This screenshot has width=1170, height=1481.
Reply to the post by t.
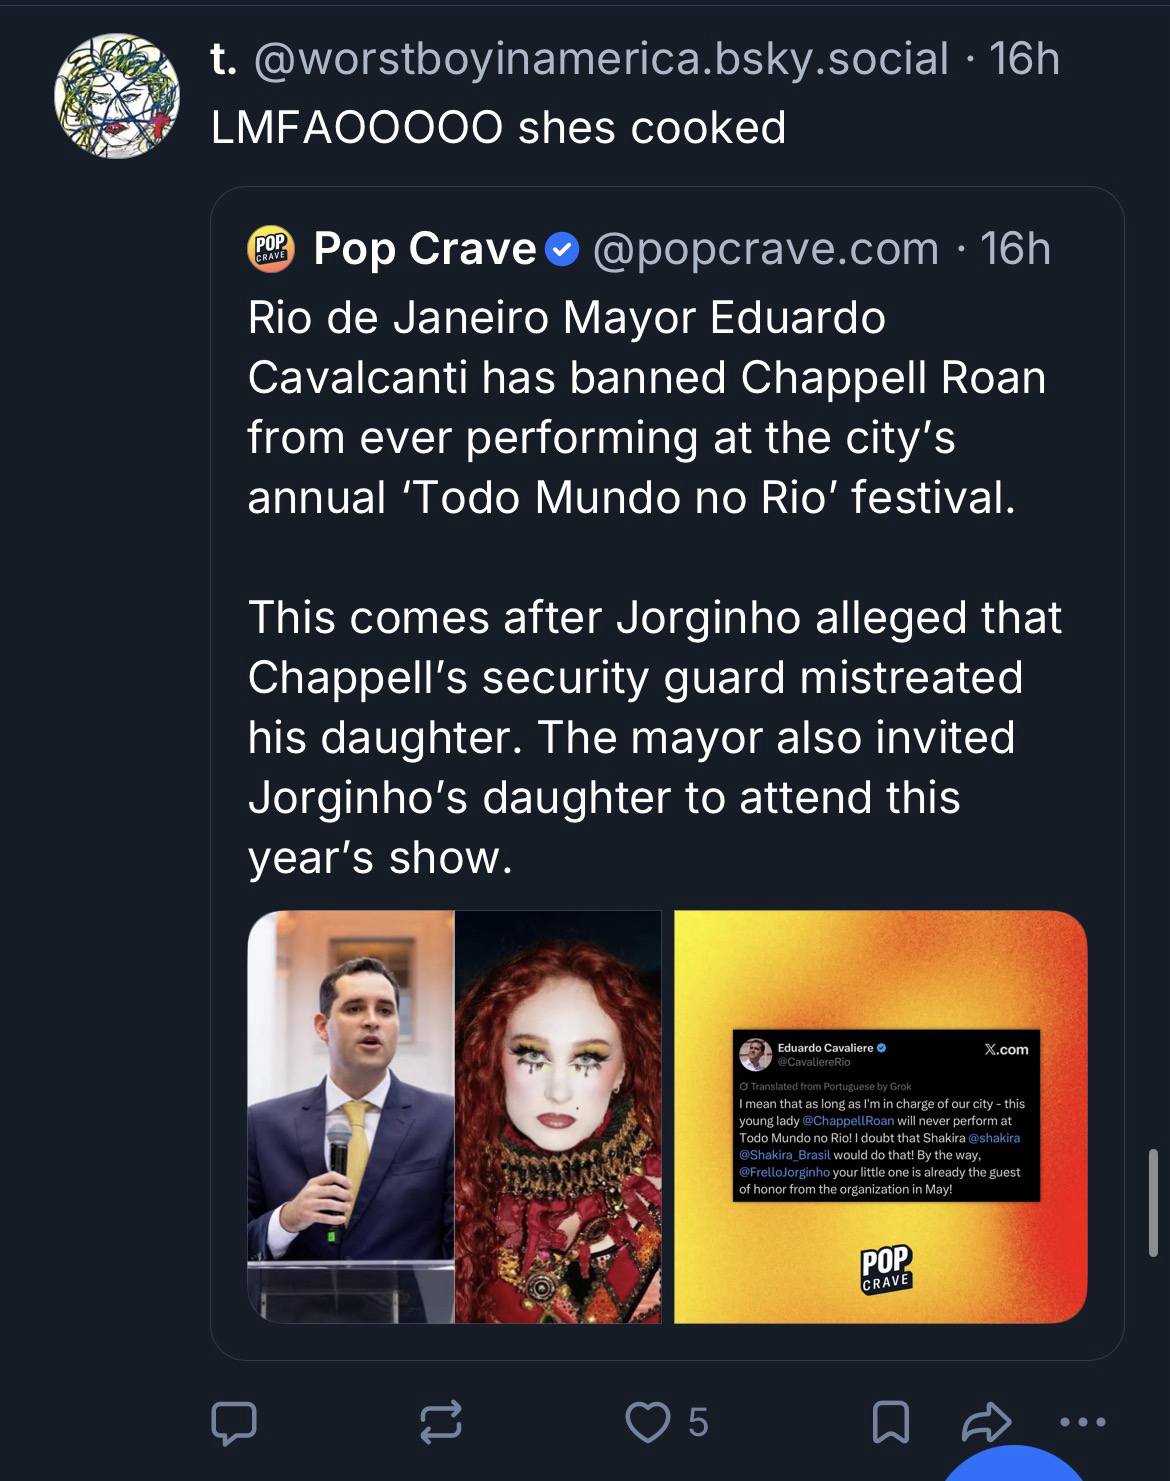[233, 1422]
